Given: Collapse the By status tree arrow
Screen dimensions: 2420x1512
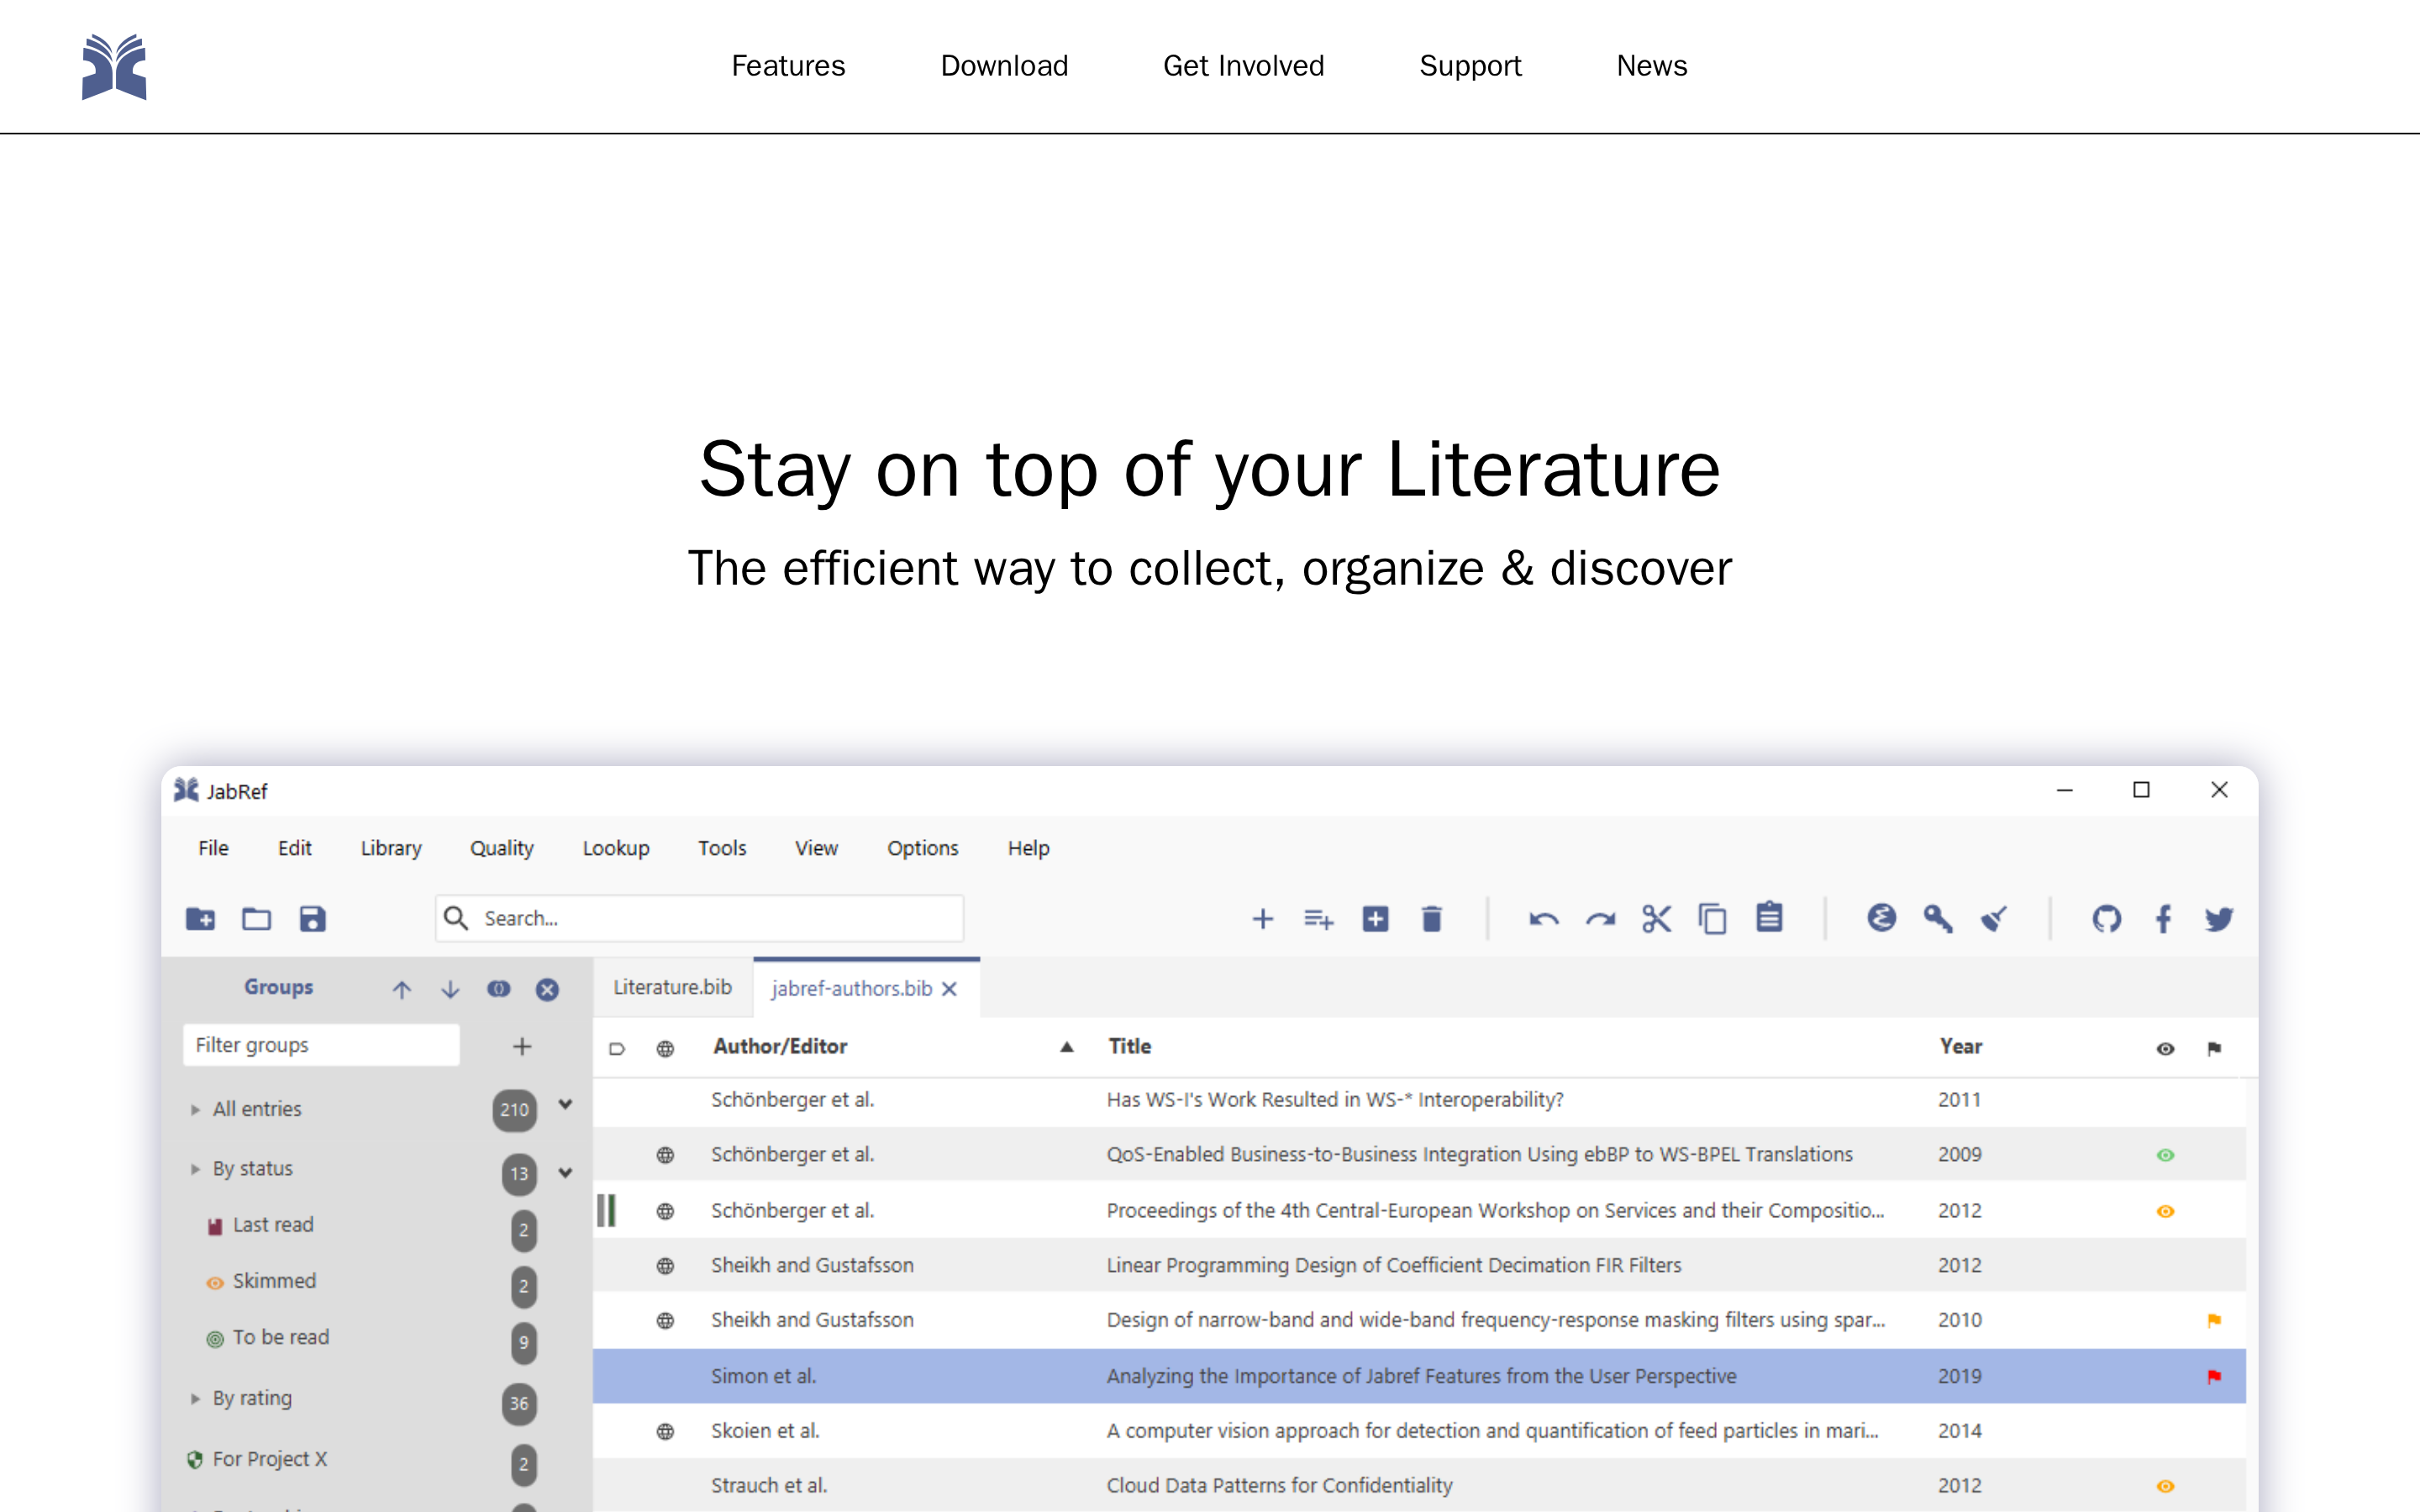Looking at the screenshot, I should click(195, 1169).
